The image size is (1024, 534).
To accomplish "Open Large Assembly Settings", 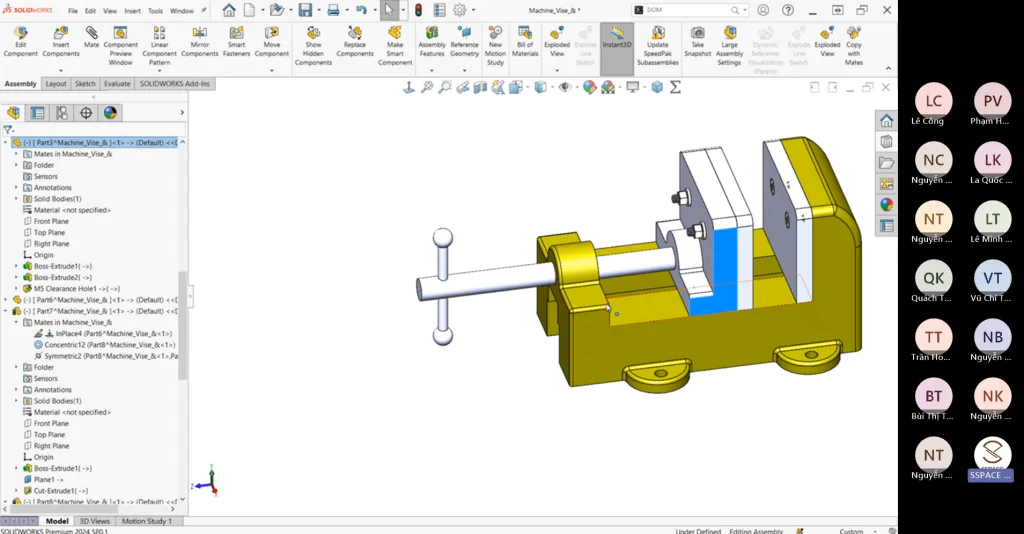I will tap(729, 46).
